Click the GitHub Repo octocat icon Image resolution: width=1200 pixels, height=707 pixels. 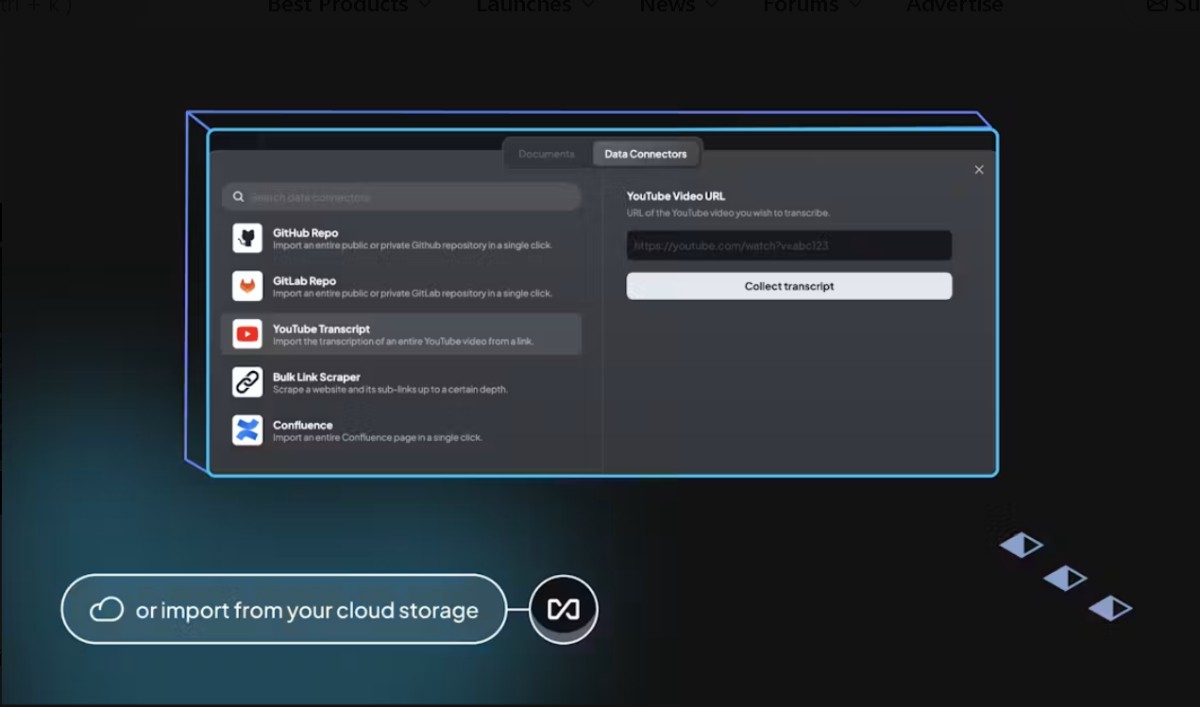pyautogui.click(x=247, y=238)
